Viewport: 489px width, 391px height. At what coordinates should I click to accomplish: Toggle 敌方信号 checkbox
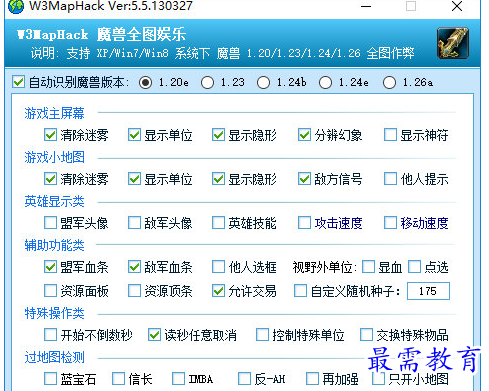[304, 179]
